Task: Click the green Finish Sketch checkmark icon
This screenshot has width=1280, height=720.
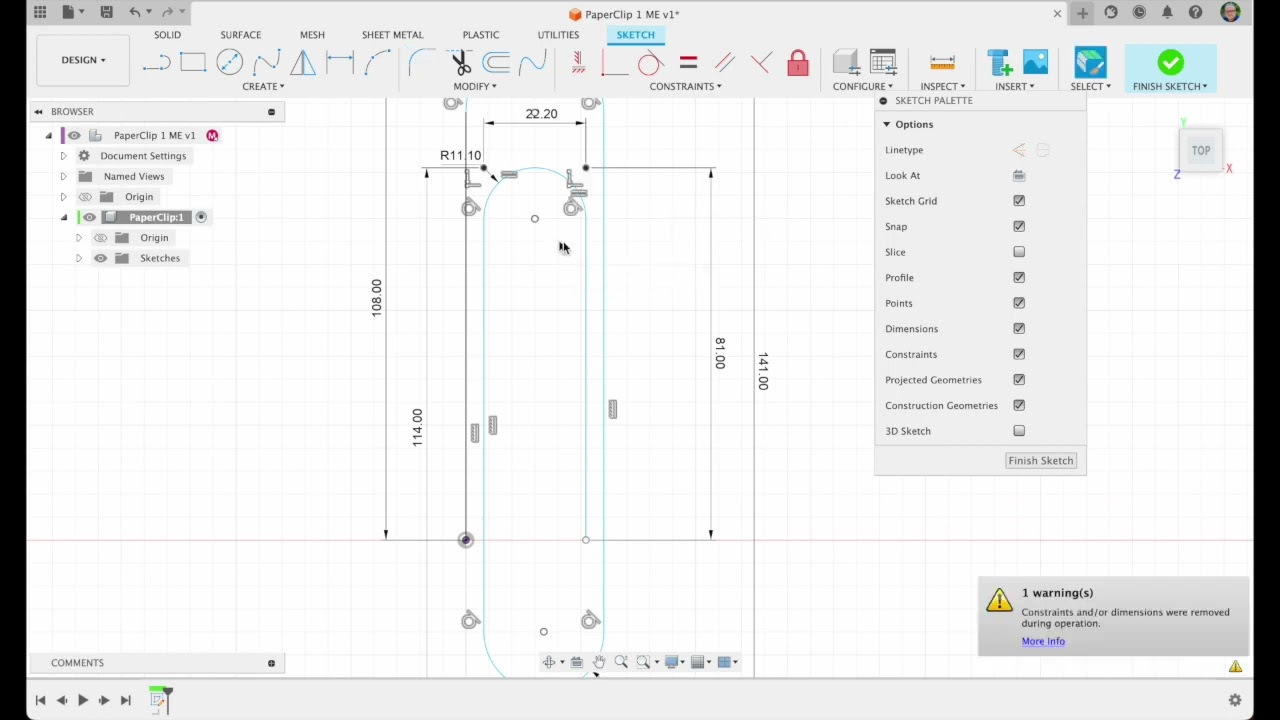Action: (x=1170, y=63)
